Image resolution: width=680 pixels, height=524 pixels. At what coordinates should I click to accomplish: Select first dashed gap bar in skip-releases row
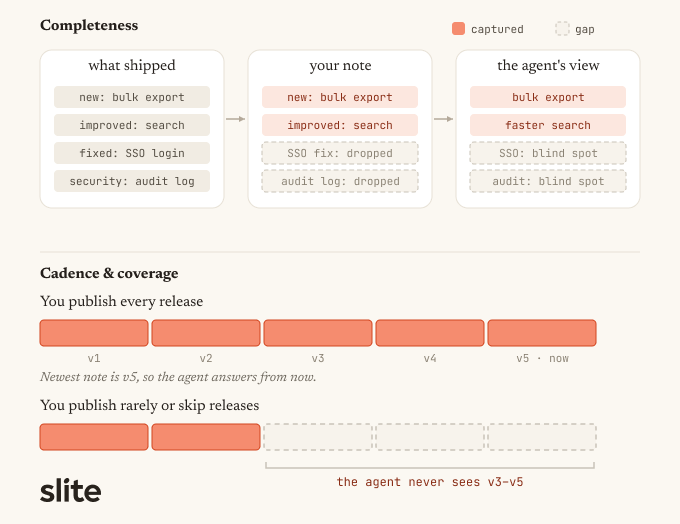[318, 437]
